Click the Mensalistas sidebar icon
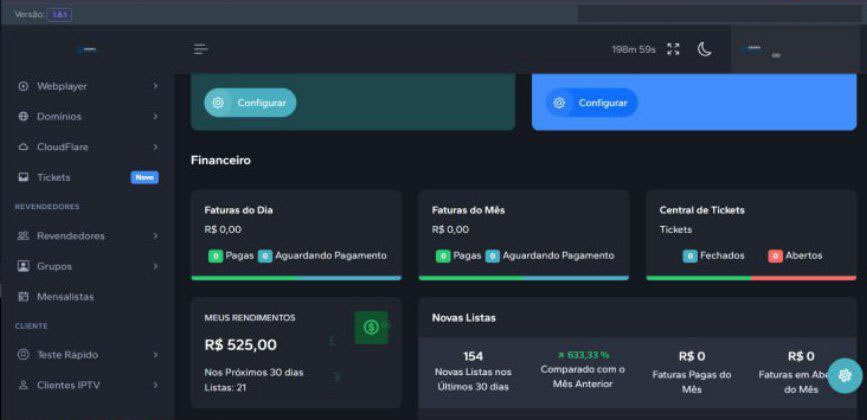 (23, 297)
